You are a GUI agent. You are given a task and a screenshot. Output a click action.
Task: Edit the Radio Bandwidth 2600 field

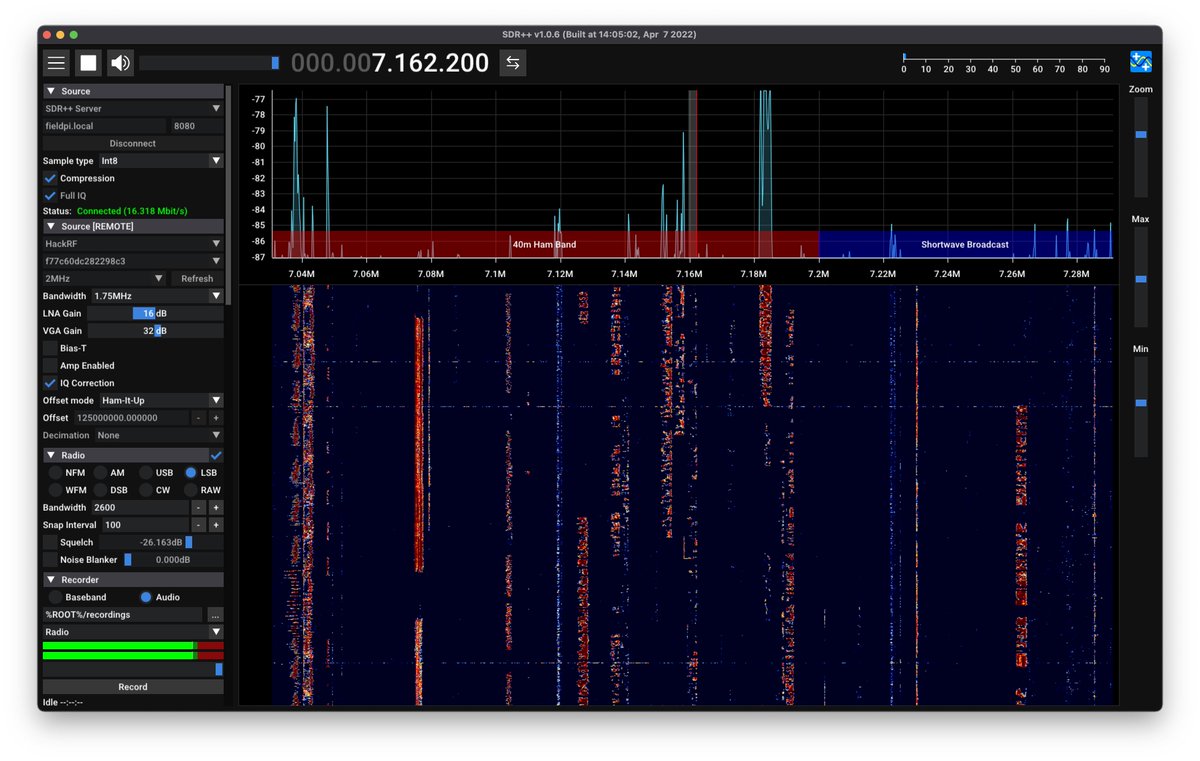click(139, 507)
